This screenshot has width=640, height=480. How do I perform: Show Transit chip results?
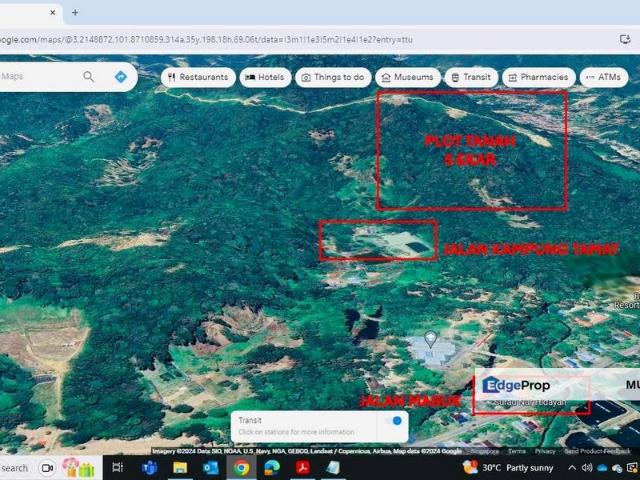(x=471, y=77)
